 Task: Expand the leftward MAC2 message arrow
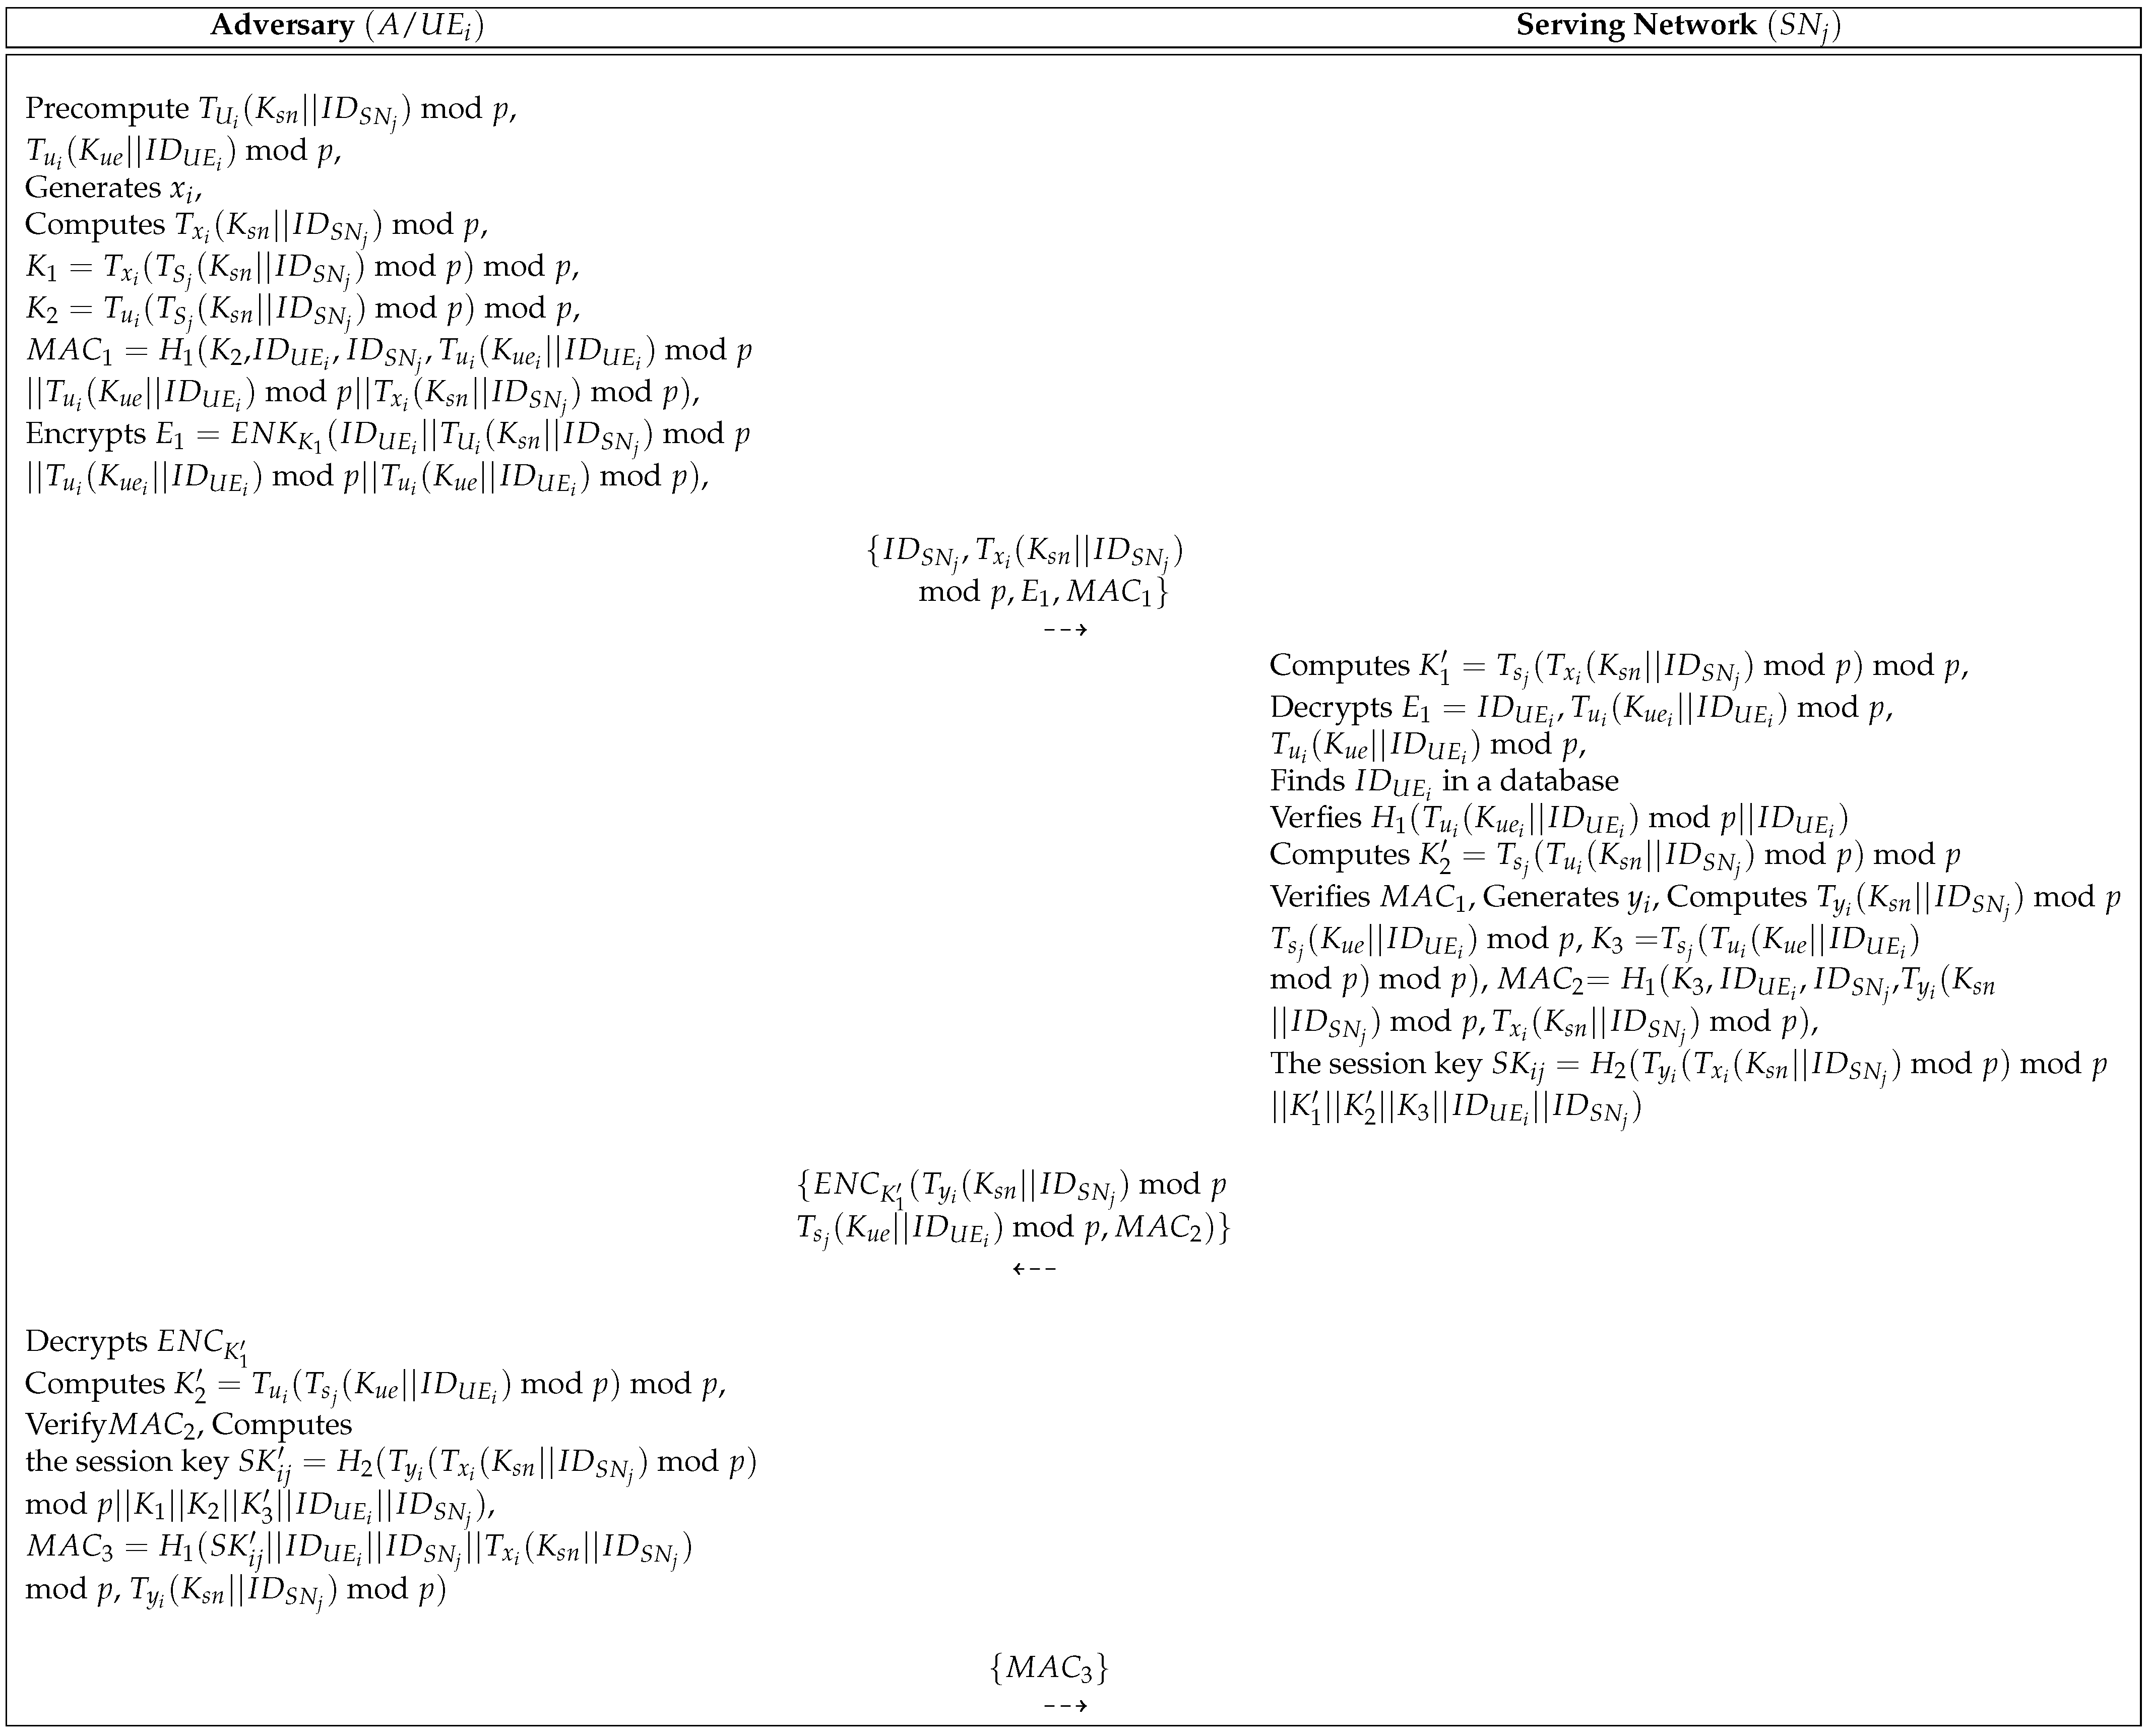point(1035,1270)
